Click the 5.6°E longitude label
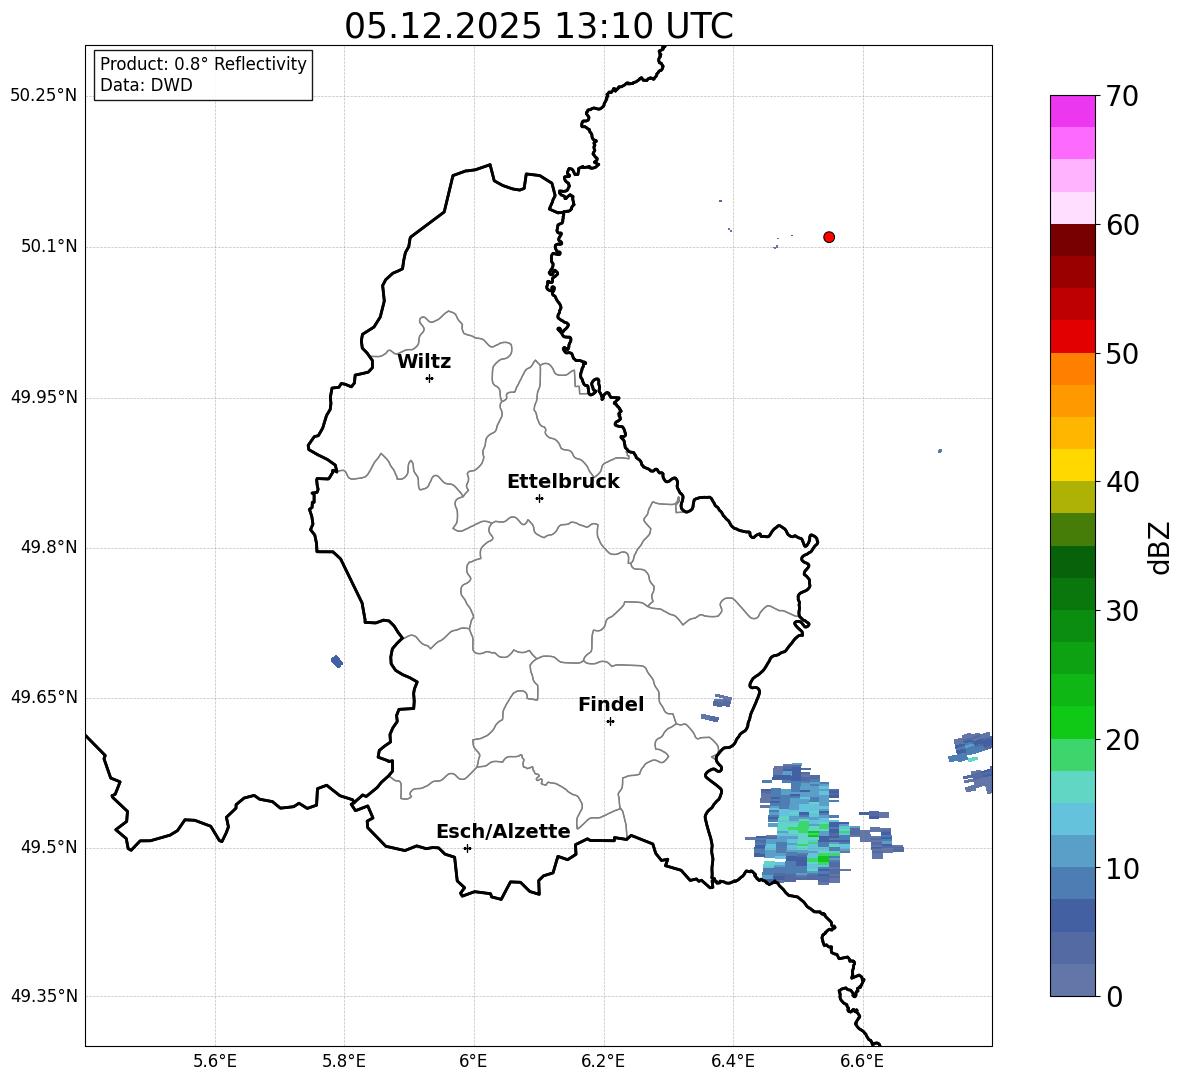The image size is (1184, 1081). pyautogui.click(x=215, y=1062)
